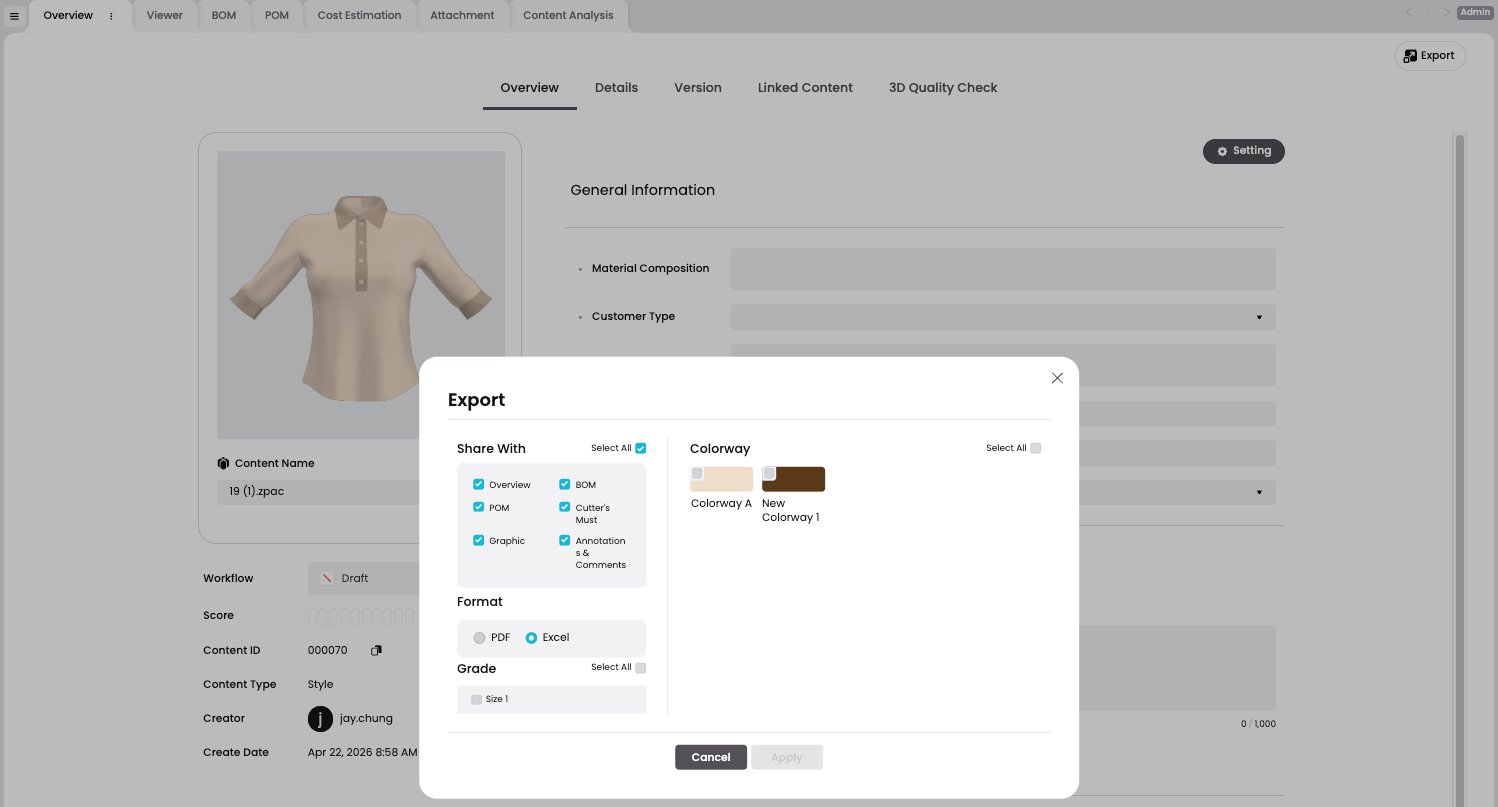Click the Content Name field '19 (1).zpac'
Screen dimensions: 1498x807
pos(319,492)
